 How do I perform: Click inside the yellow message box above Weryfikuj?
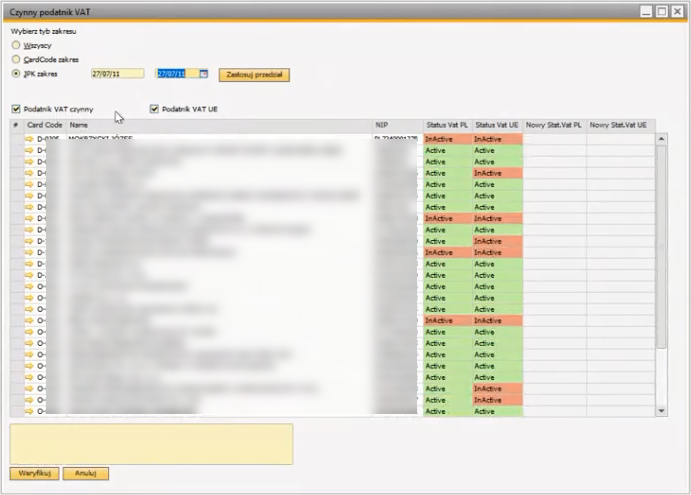pyautogui.click(x=152, y=444)
